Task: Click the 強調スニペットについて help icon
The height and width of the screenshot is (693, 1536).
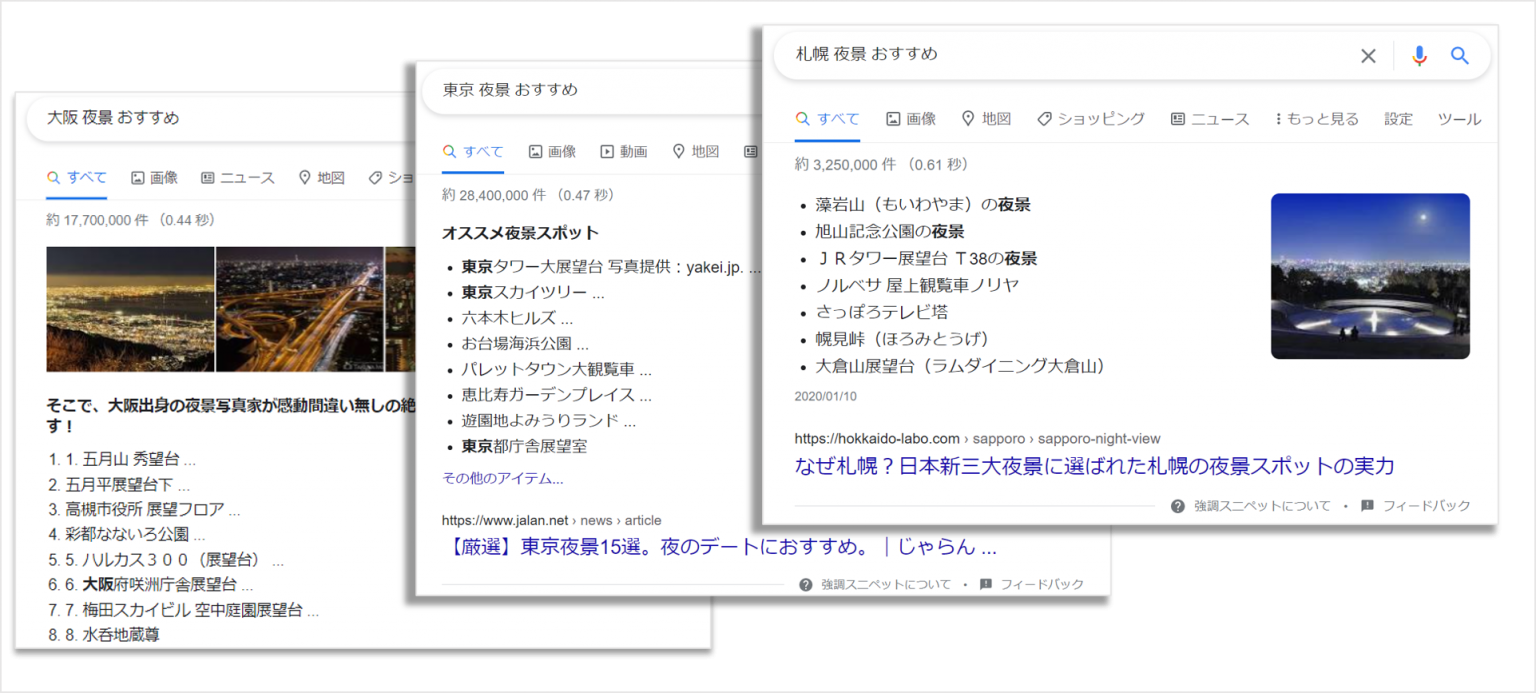Action: coord(1177,506)
